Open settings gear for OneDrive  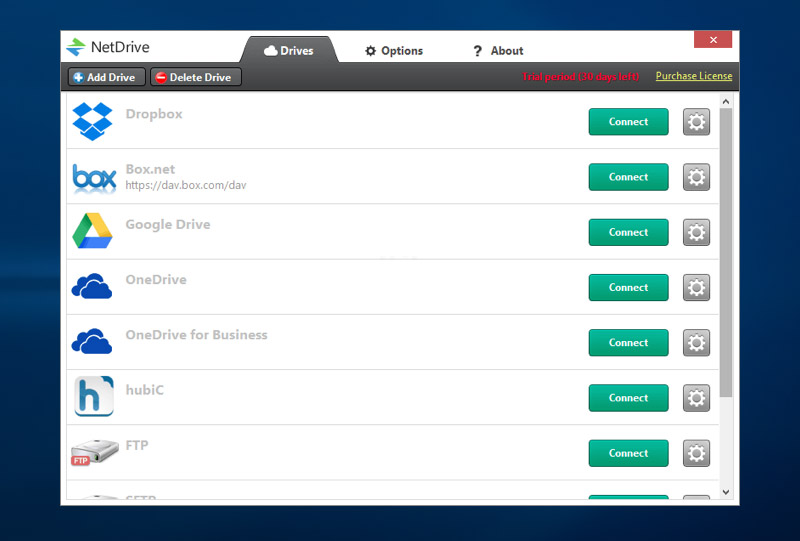point(696,287)
